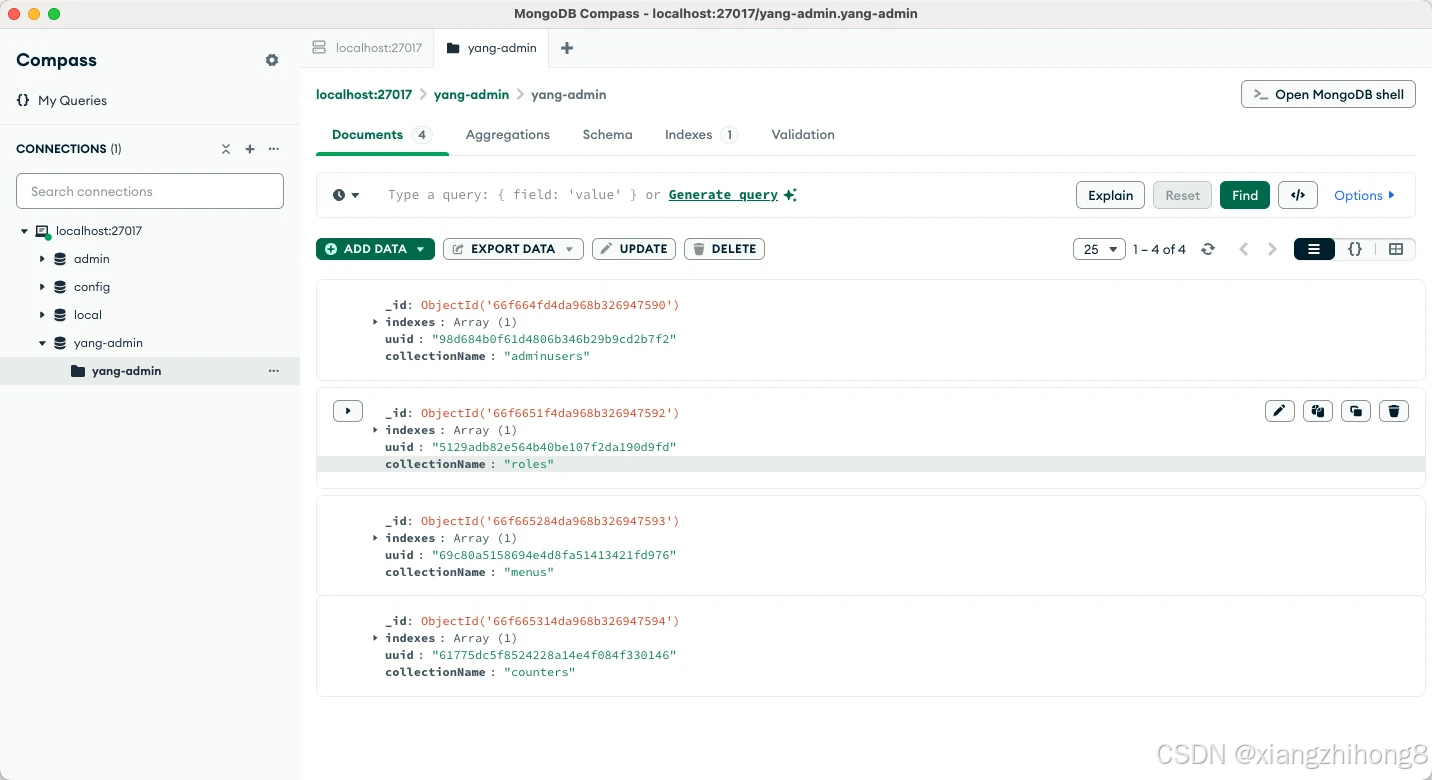The height and width of the screenshot is (780, 1432).
Task: Expand indexes array in adminusers document
Action: click(x=375, y=322)
